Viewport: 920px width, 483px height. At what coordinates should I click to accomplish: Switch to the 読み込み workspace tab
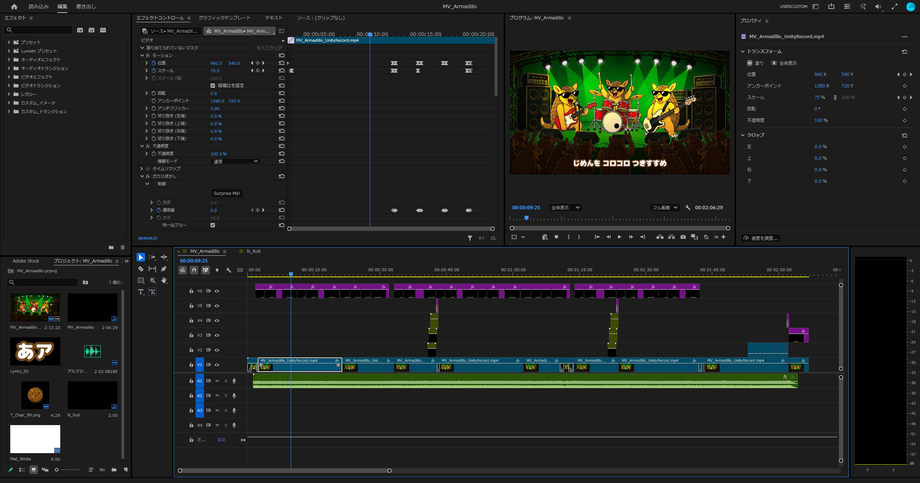[39, 6]
